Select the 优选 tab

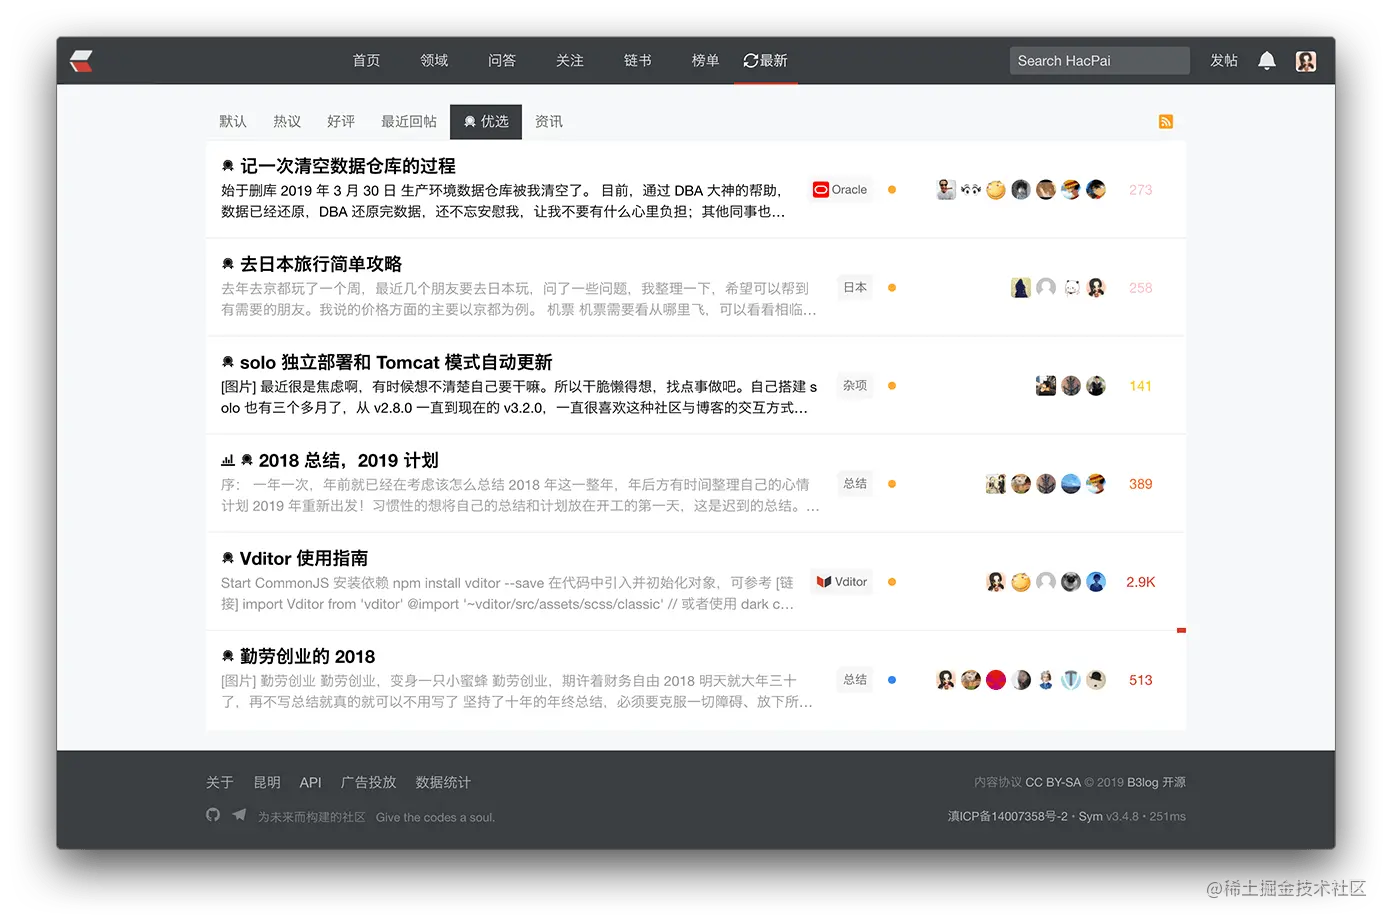486,121
